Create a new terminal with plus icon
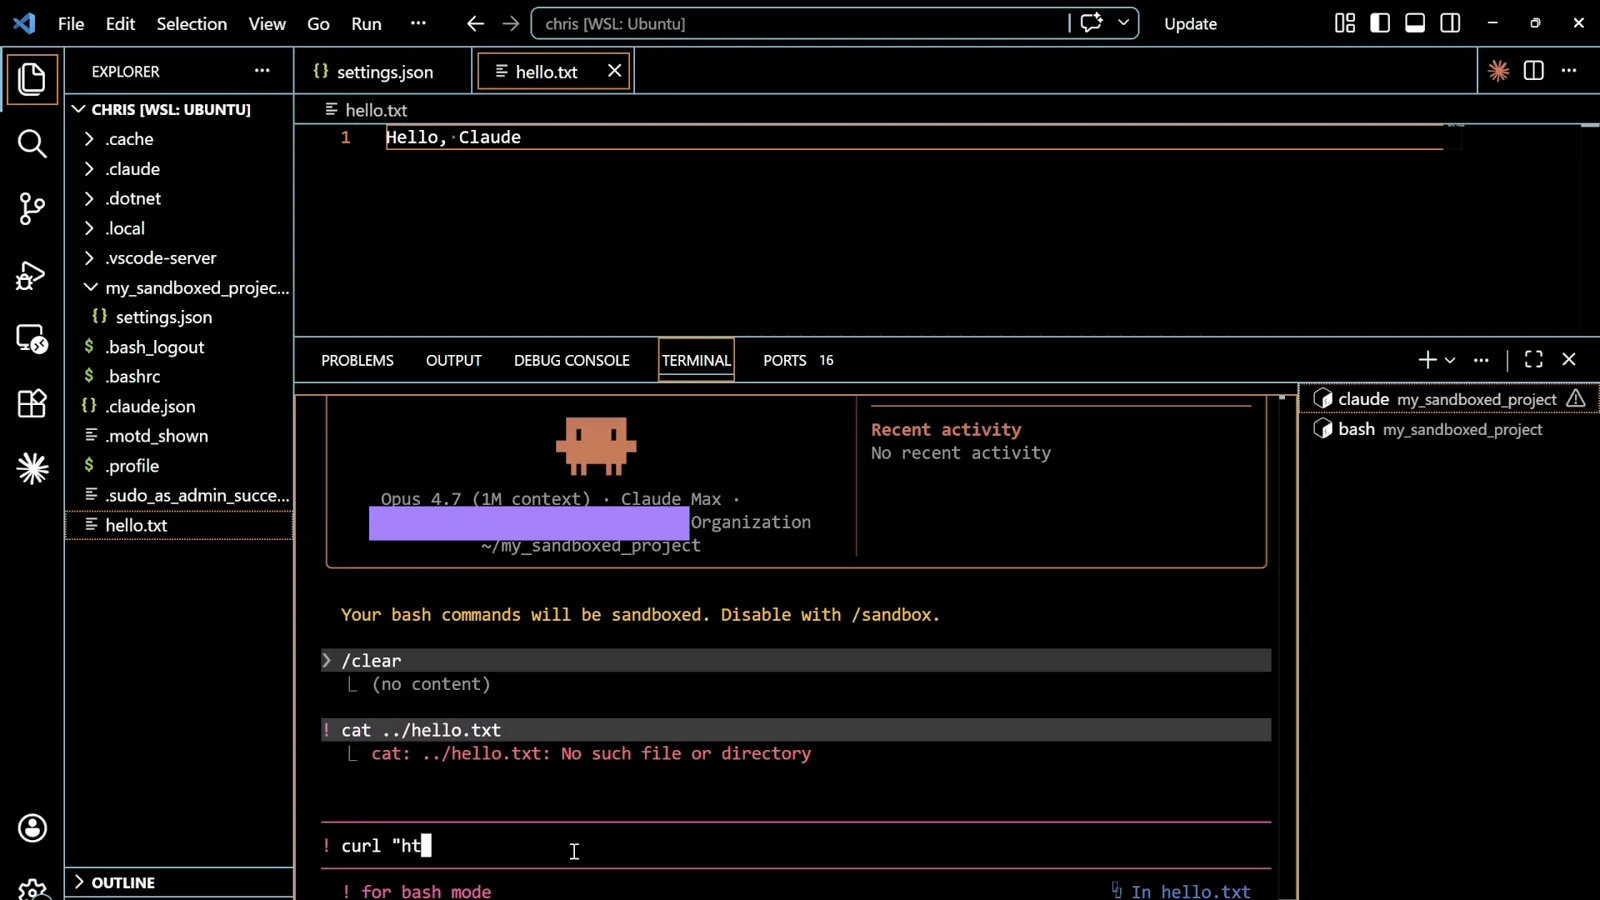Image resolution: width=1600 pixels, height=900 pixels. point(1427,360)
